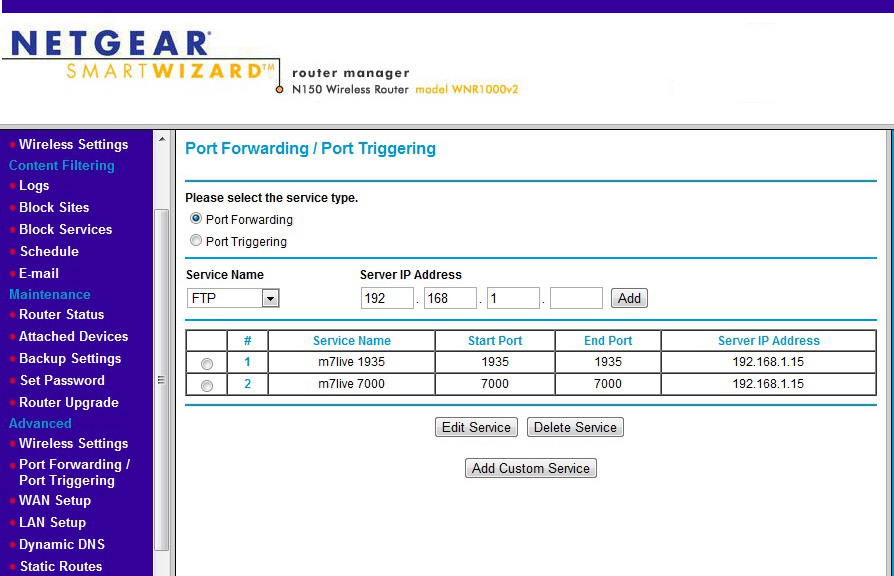Image resolution: width=894 pixels, height=576 pixels.
Task: Open Block Services in the sidebar
Action: 66,229
